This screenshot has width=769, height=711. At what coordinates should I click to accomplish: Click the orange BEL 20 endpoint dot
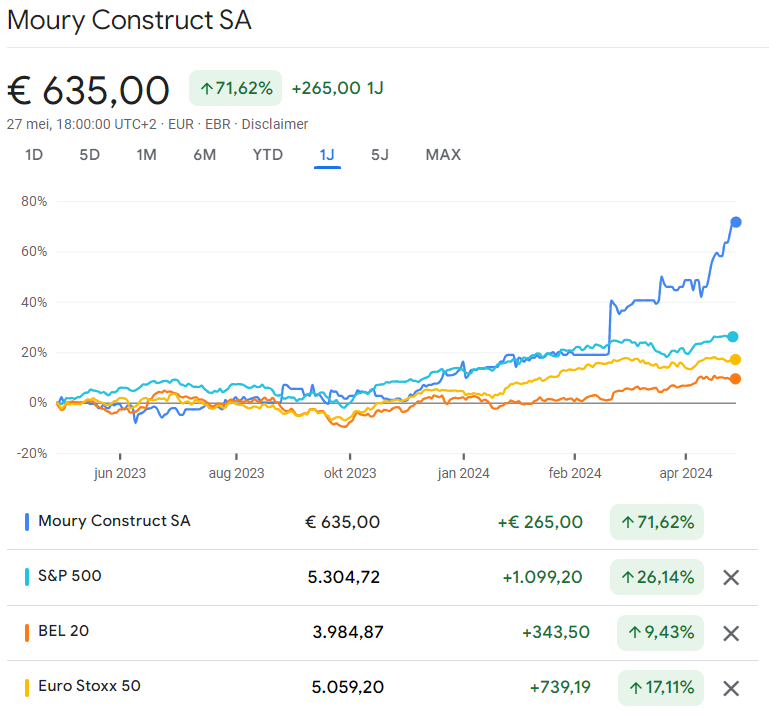735,378
